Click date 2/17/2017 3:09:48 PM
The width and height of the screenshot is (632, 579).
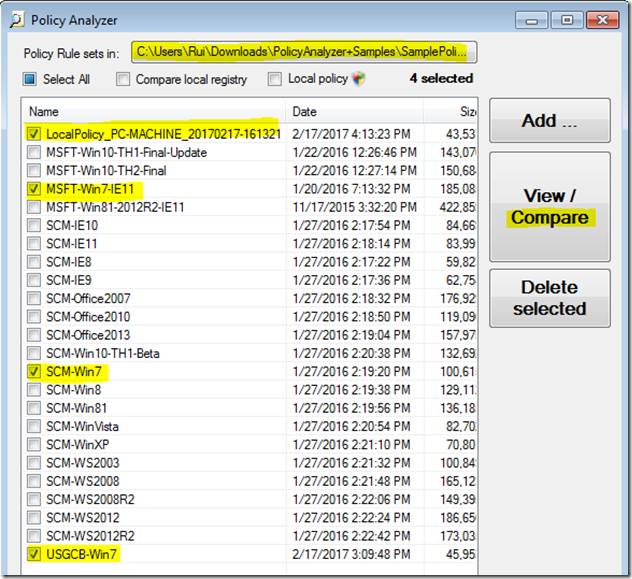point(351,554)
